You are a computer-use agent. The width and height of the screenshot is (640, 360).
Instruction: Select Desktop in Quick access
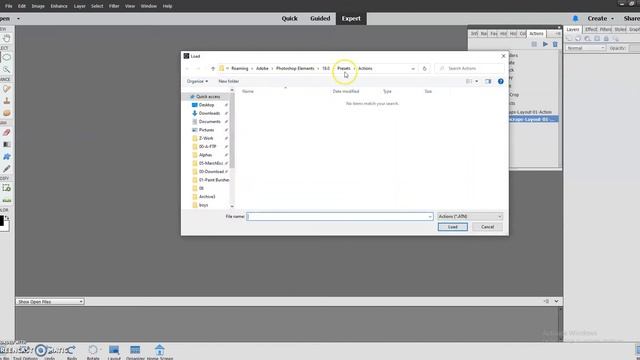point(207,105)
